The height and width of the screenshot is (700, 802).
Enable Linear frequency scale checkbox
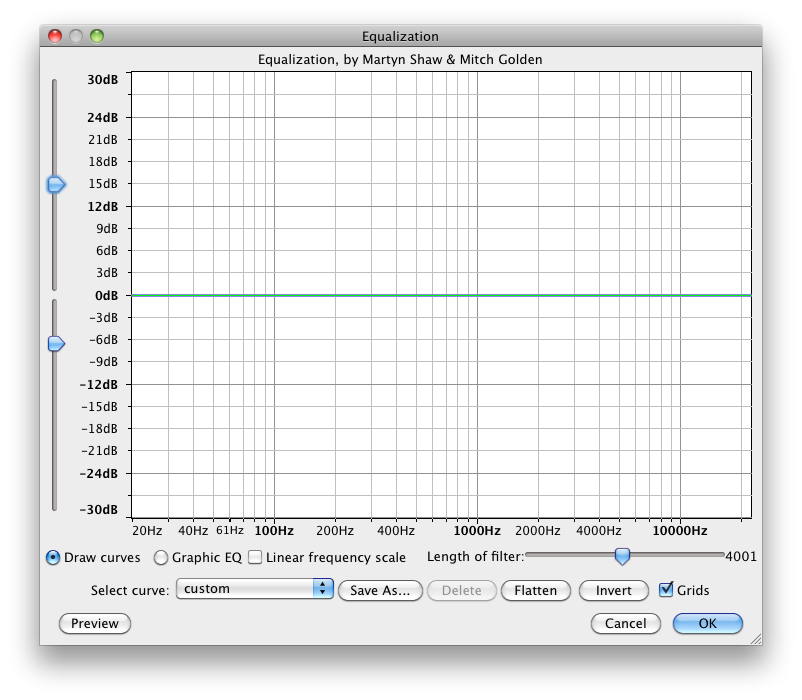255,557
